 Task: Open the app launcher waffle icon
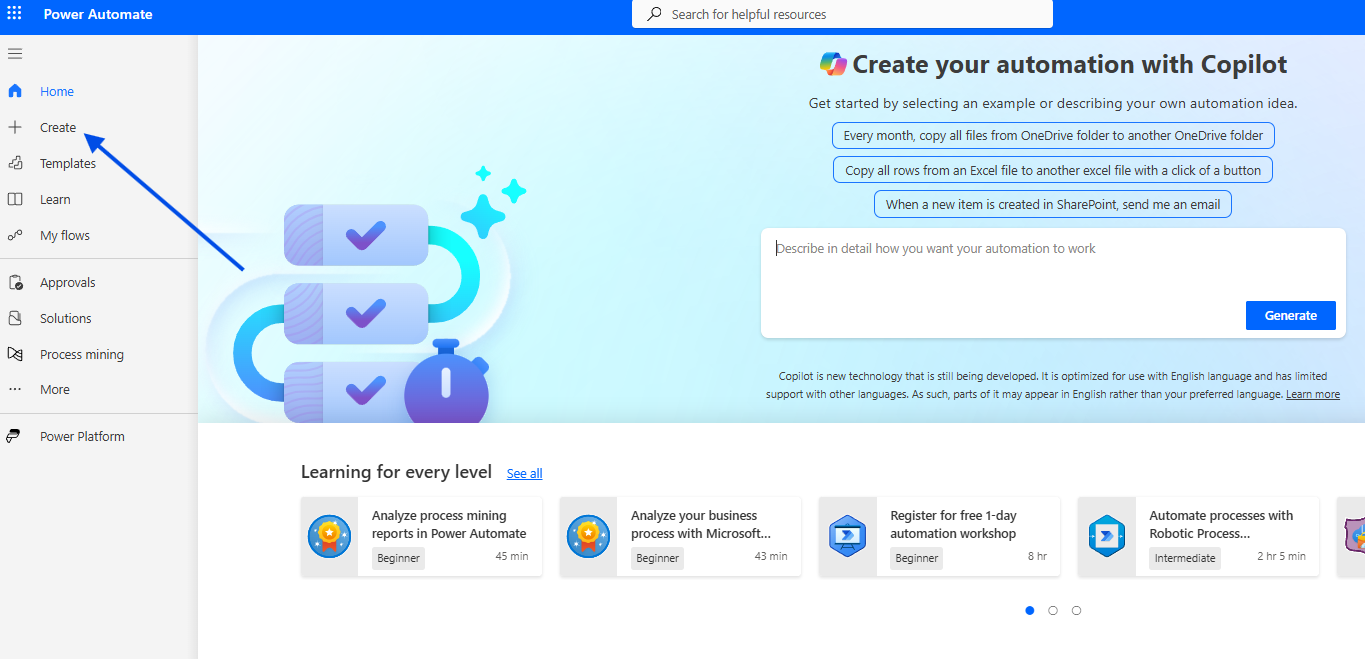click(14, 14)
